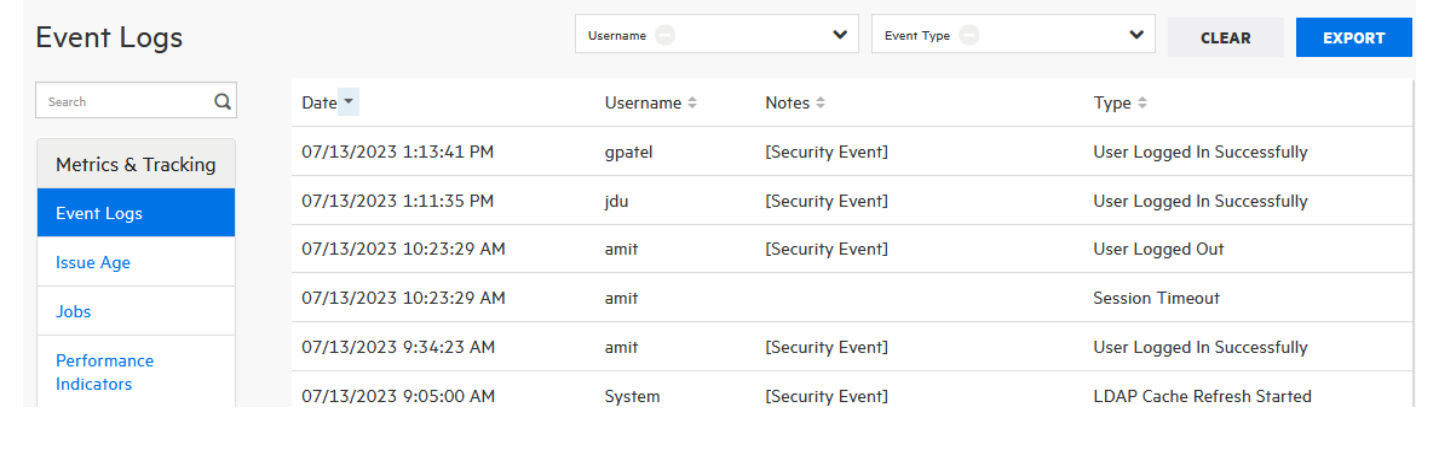Viewport: 1445px width, 454px height.
Task: Click the Date column header
Action: tap(319, 103)
